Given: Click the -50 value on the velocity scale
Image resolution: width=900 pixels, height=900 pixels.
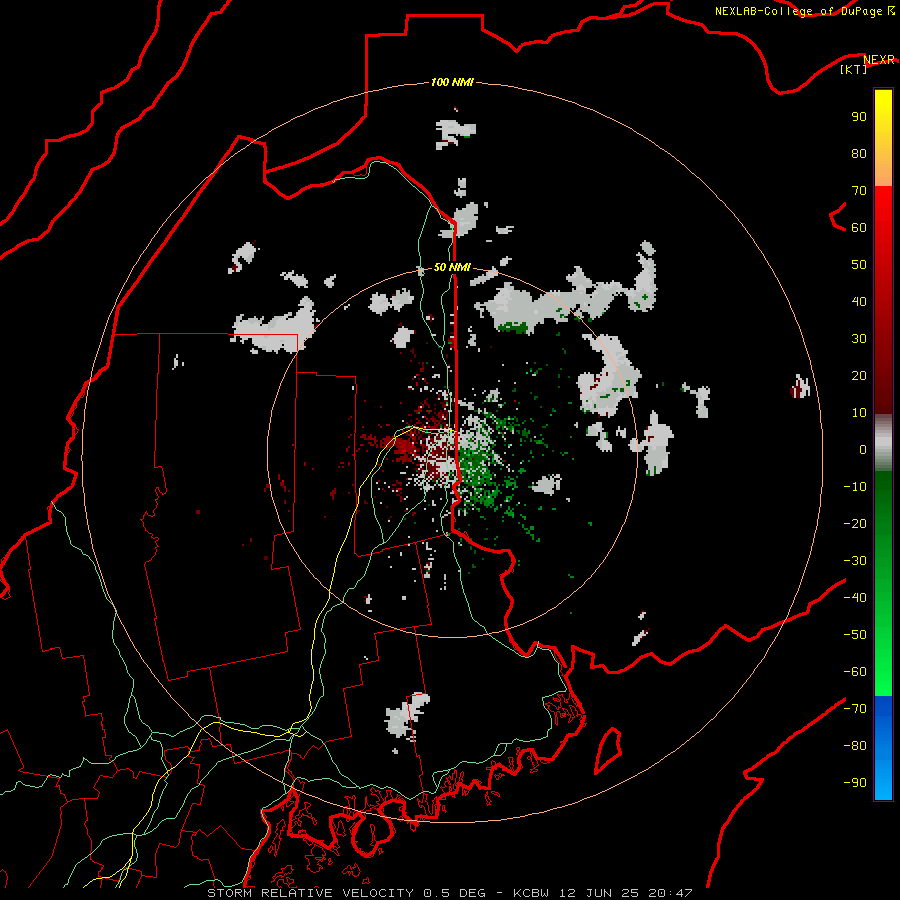Looking at the screenshot, I should point(855,635).
